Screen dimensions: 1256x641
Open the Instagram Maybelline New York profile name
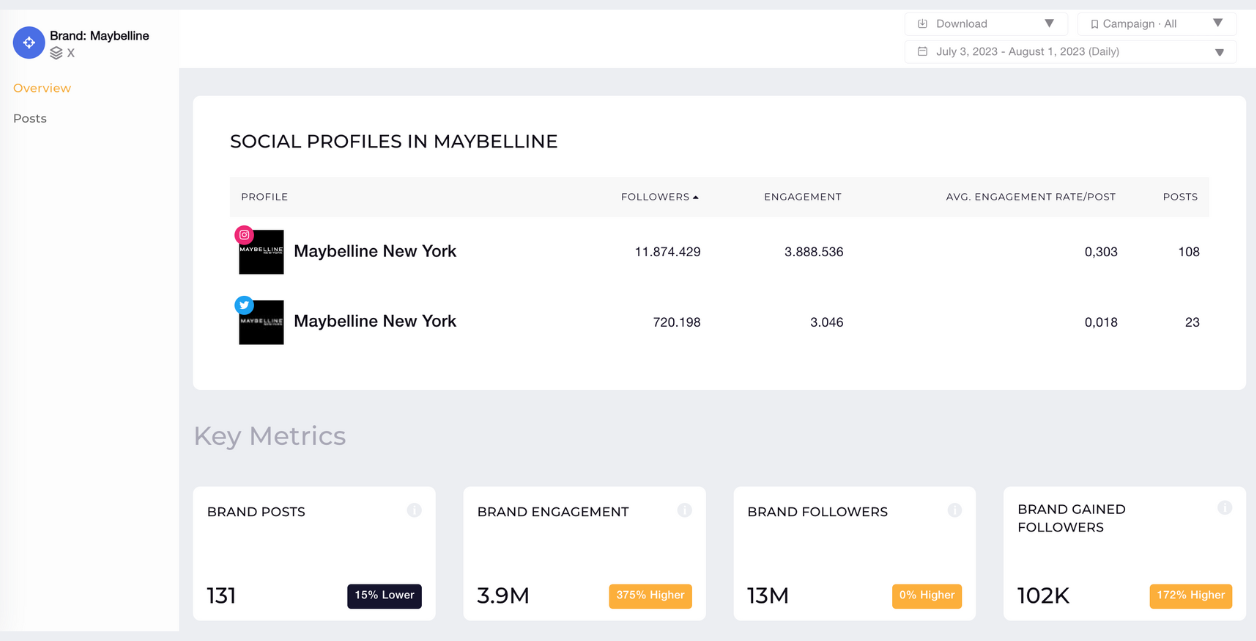(x=375, y=251)
